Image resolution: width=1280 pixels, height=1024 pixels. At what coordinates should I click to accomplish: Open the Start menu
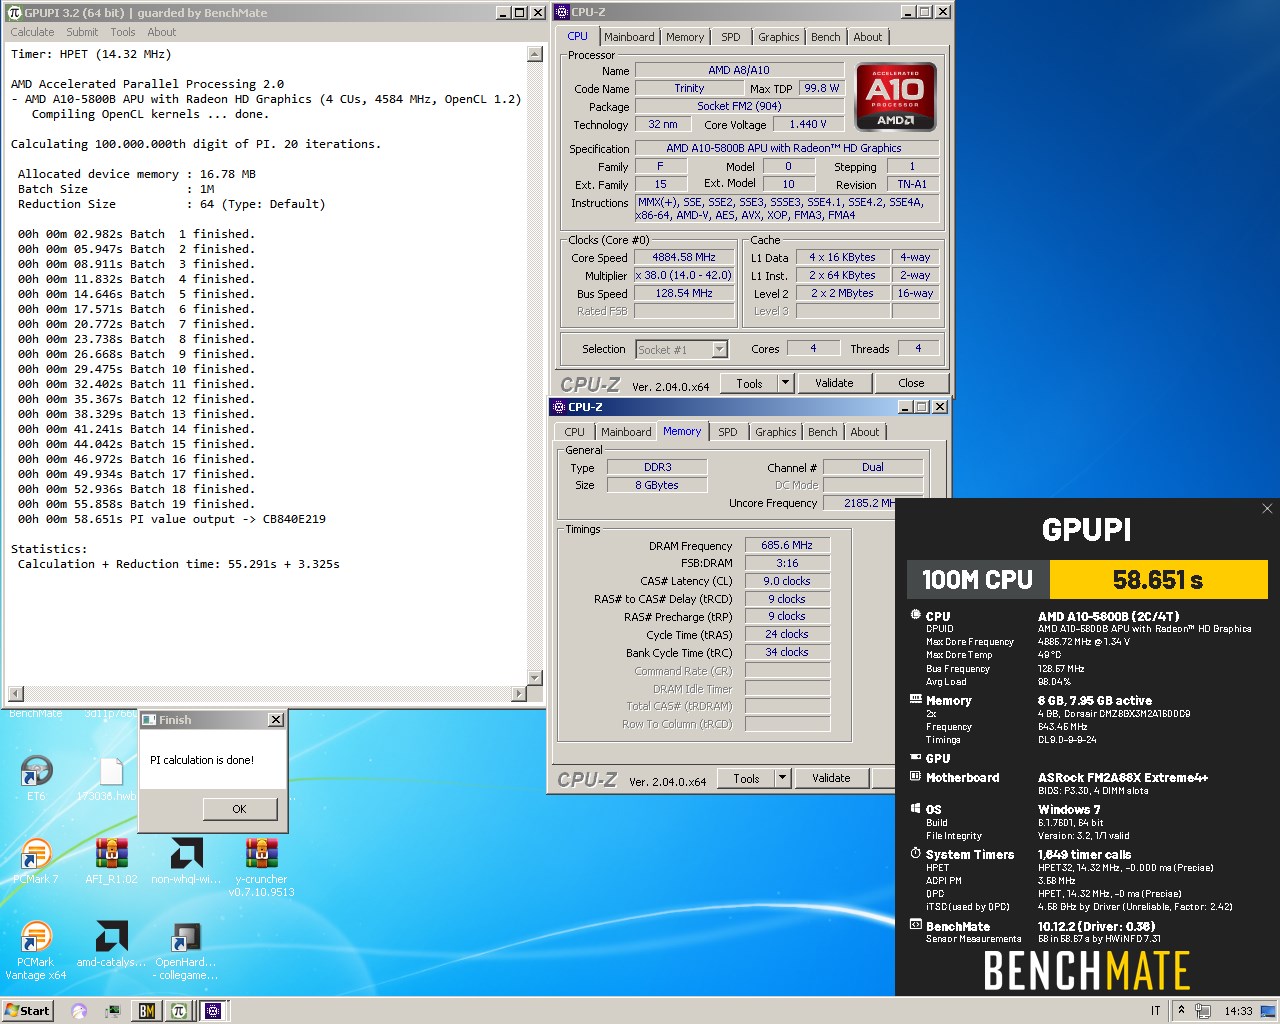(27, 1011)
